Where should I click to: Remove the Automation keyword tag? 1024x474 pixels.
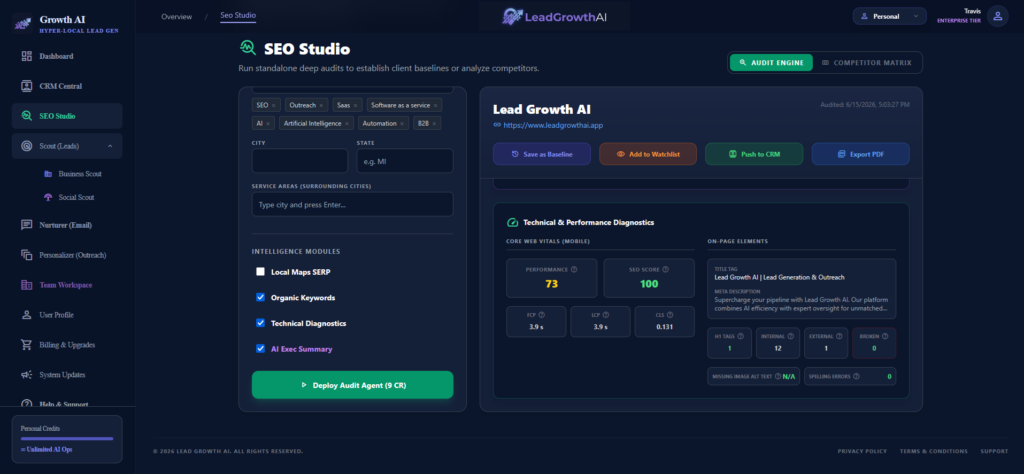[x=403, y=123]
